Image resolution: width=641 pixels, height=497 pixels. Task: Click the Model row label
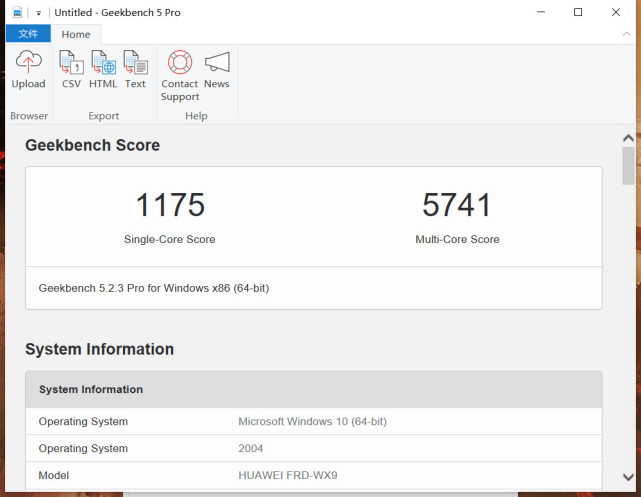point(54,475)
